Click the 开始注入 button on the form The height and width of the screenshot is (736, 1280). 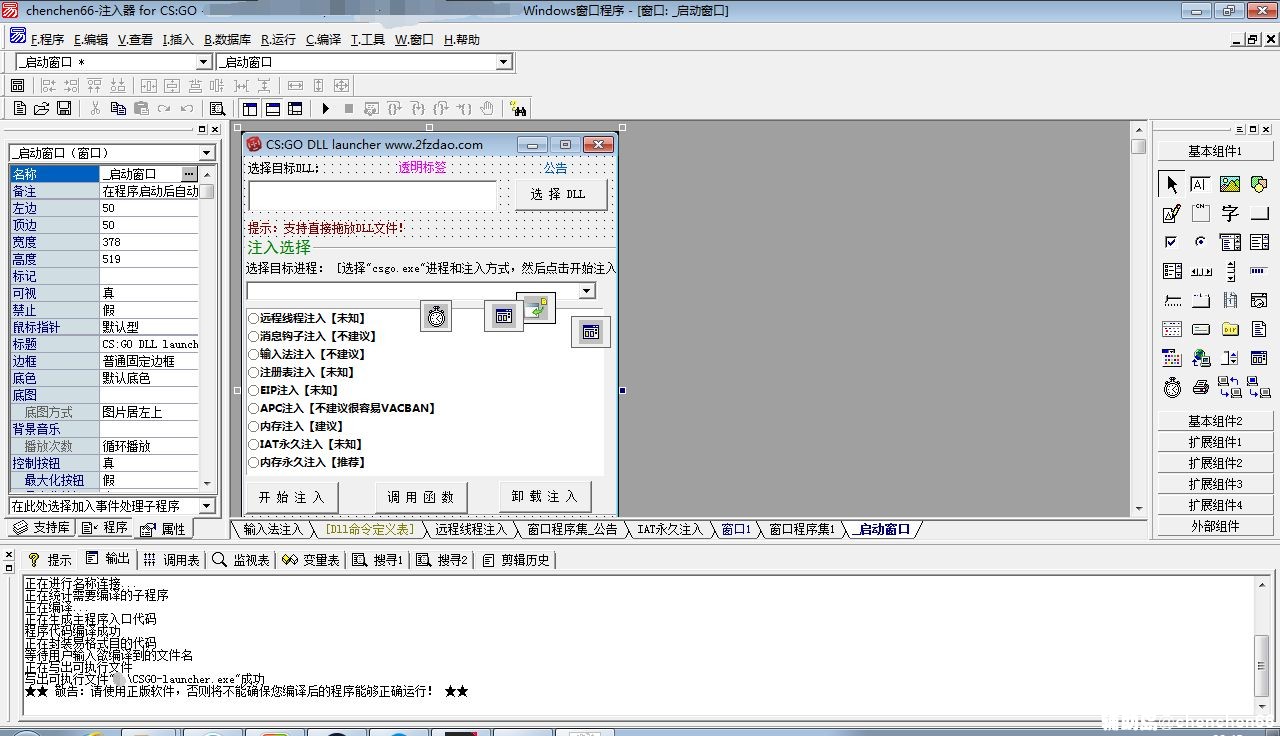tap(292, 497)
